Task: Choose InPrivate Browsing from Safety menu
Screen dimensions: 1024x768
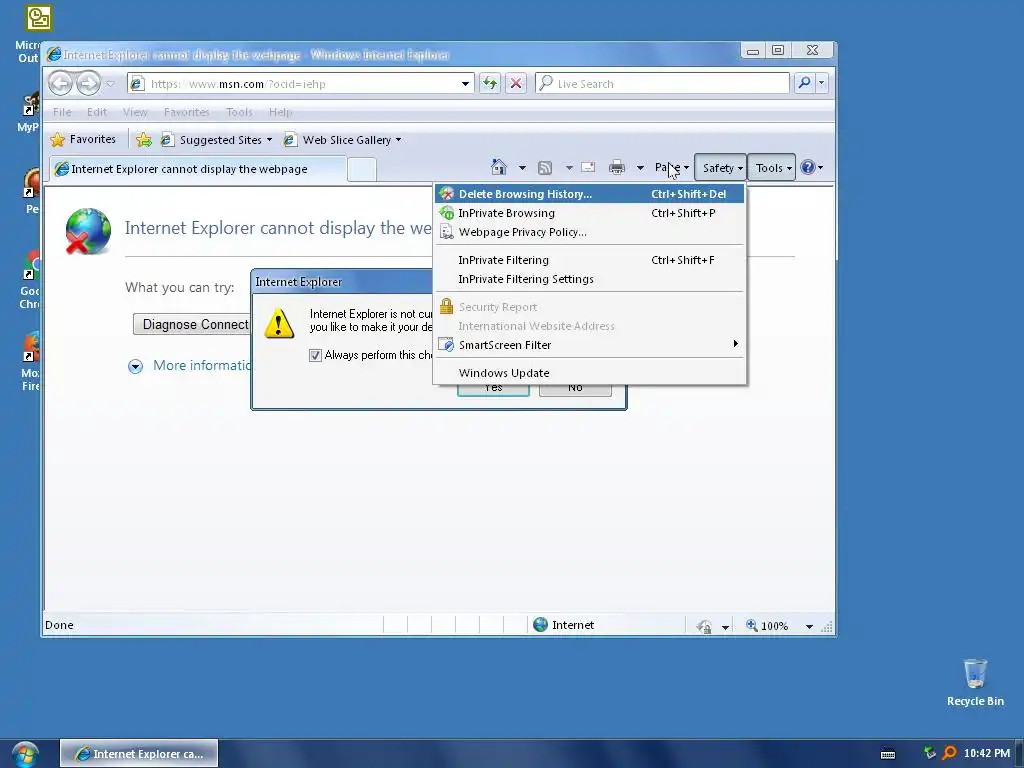Action: point(589,213)
